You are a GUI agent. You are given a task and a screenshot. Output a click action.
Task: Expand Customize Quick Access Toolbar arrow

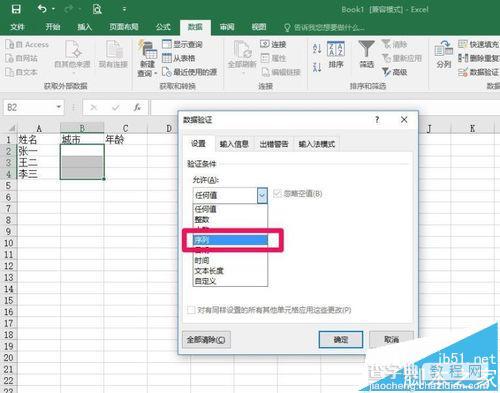tap(124, 9)
